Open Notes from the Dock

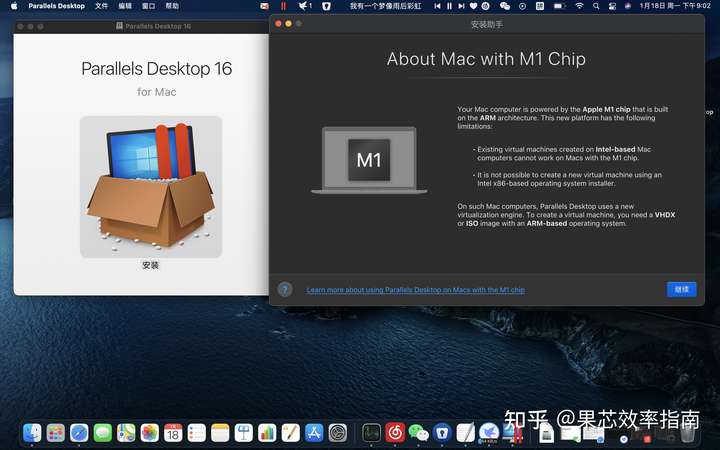(x=220, y=433)
